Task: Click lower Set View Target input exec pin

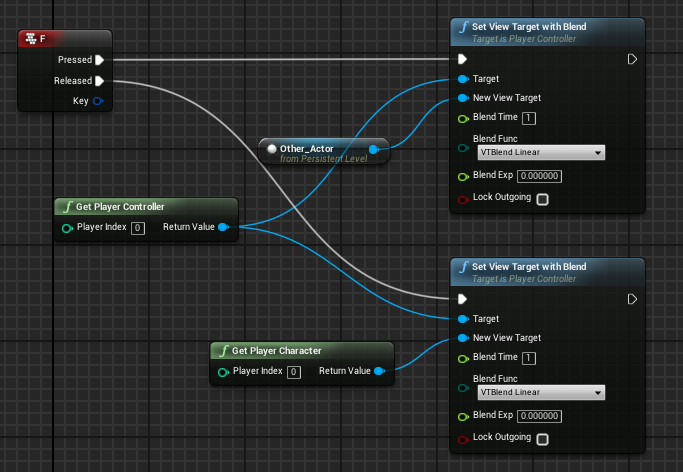Action: 463,299
